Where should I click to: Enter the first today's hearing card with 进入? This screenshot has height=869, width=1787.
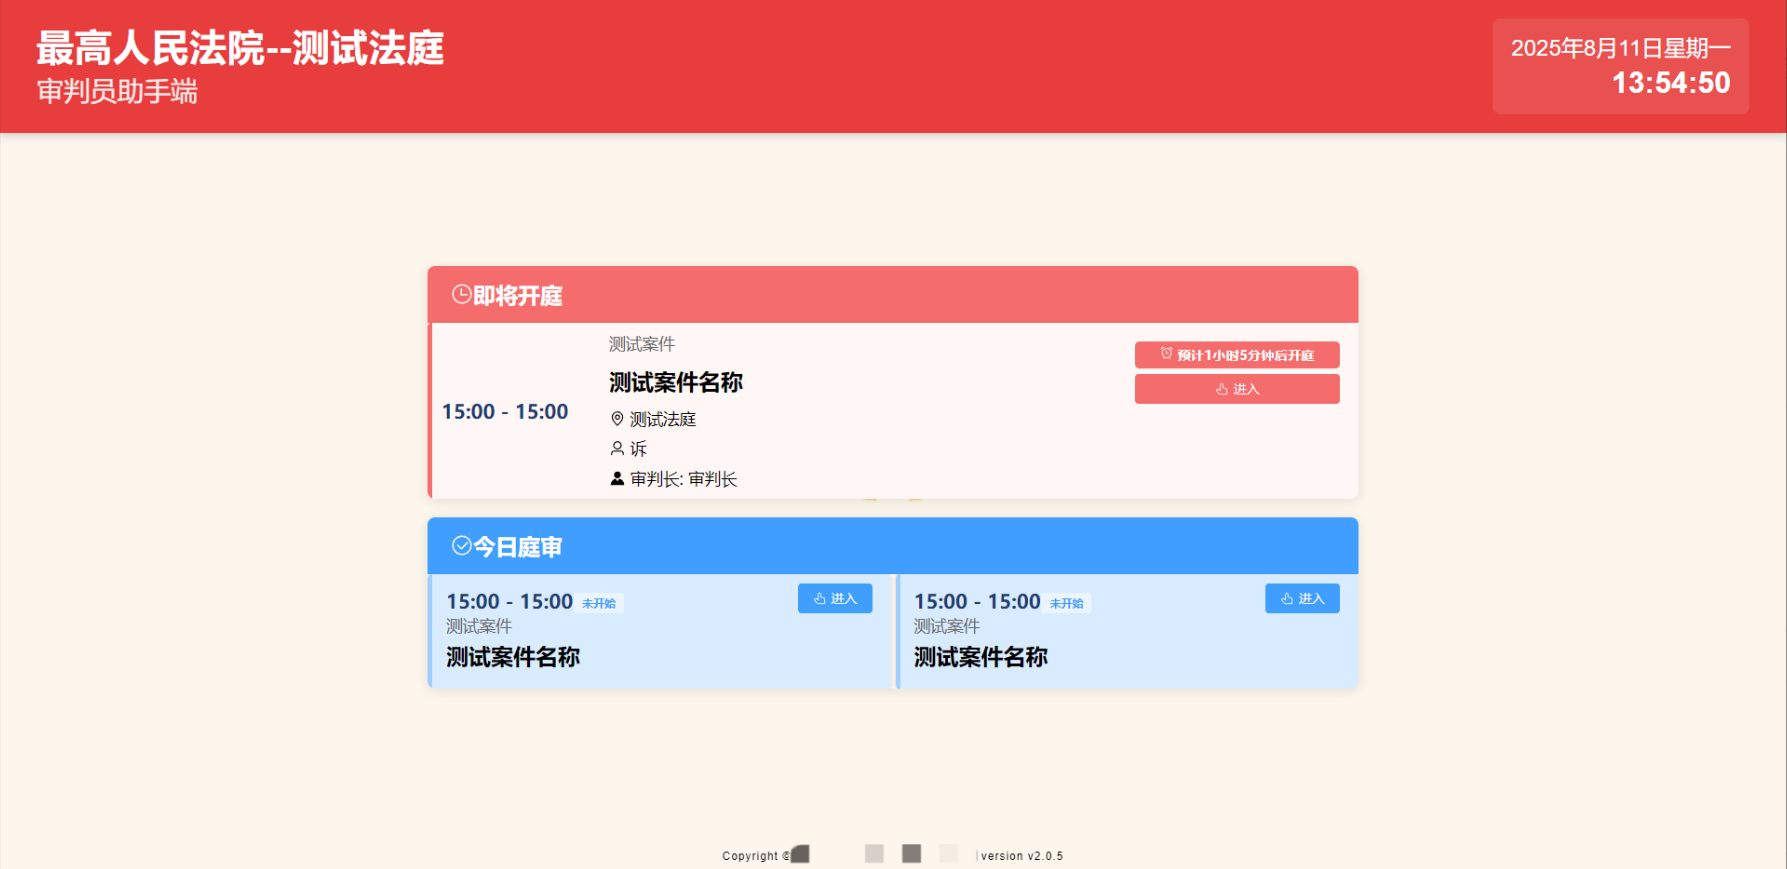point(835,598)
